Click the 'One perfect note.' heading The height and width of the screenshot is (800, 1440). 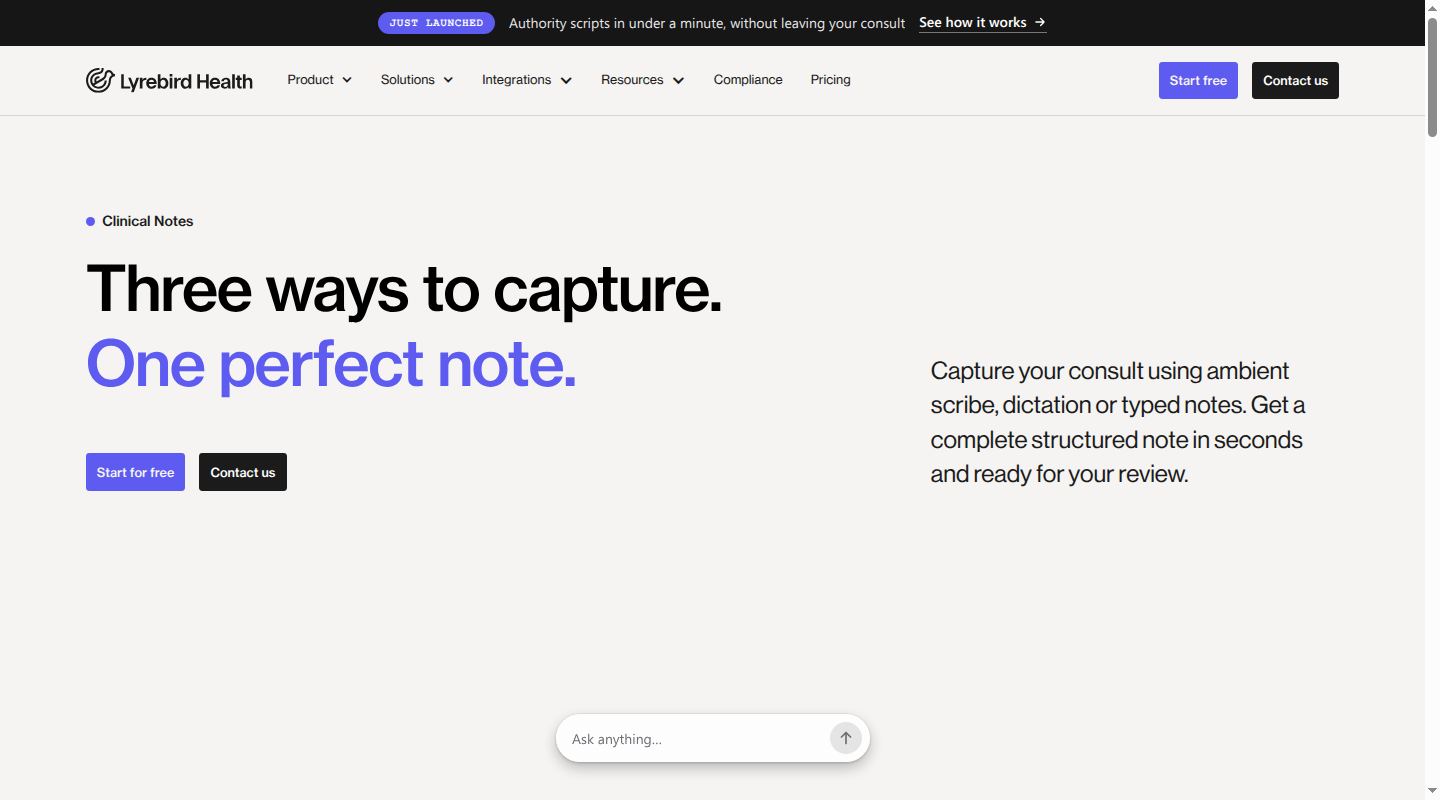(x=331, y=364)
